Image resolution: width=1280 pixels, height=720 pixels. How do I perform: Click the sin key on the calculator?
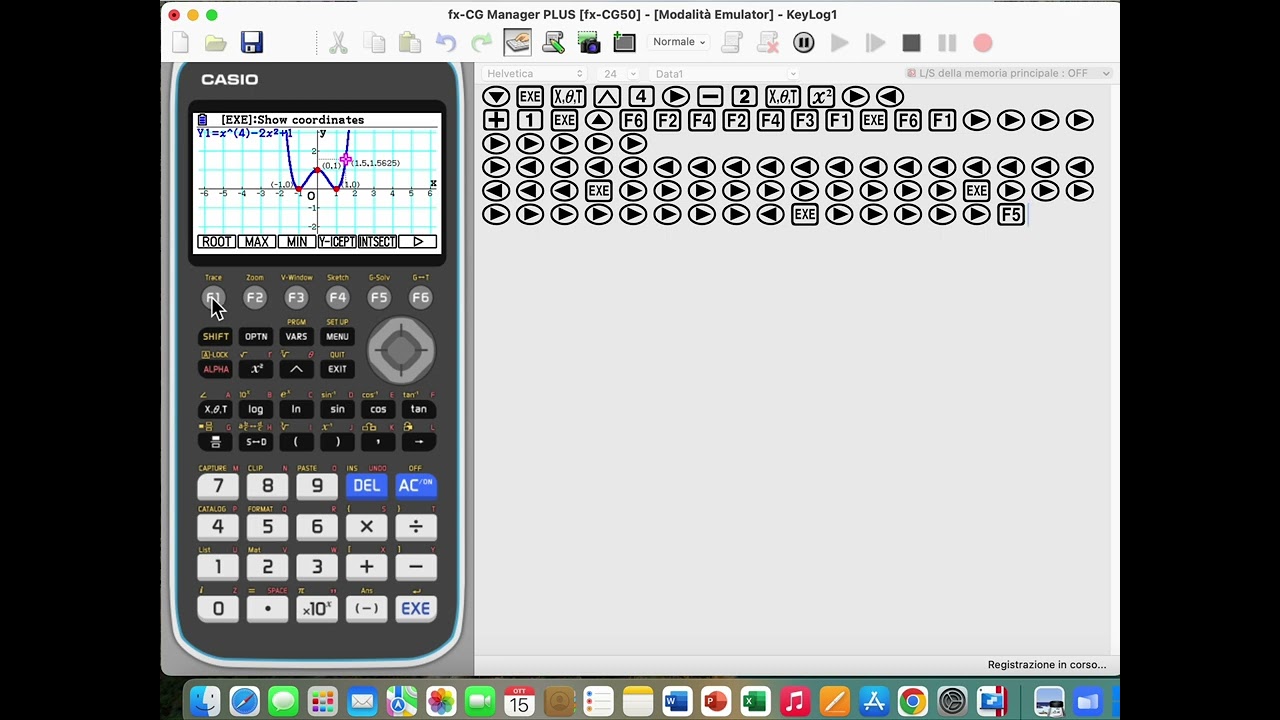click(x=337, y=409)
